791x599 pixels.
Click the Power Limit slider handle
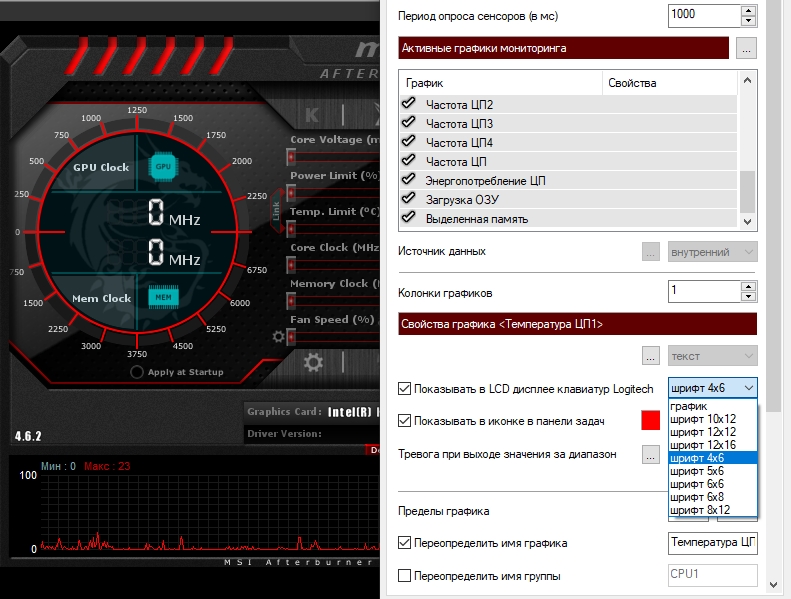291,193
